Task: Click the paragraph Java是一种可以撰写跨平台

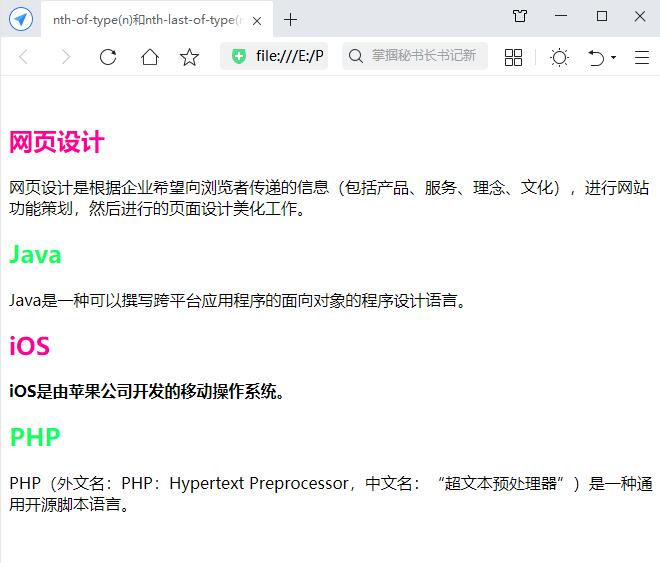Action: tap(237, 300)
